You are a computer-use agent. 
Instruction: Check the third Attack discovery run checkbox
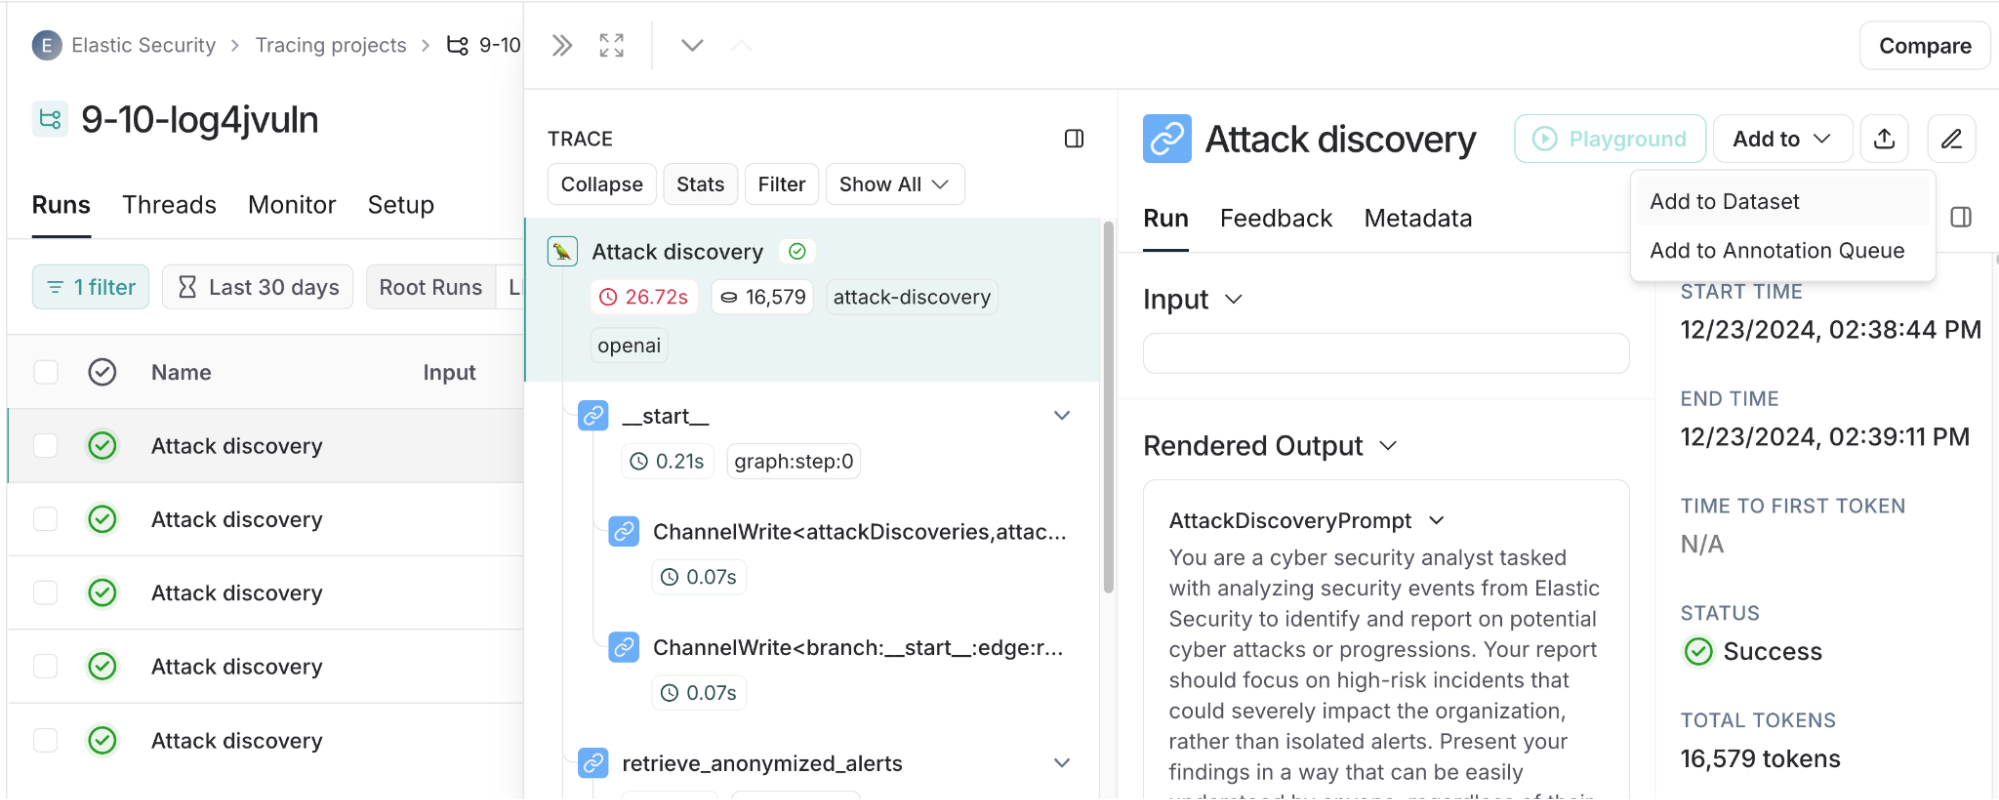click(46, 593)
